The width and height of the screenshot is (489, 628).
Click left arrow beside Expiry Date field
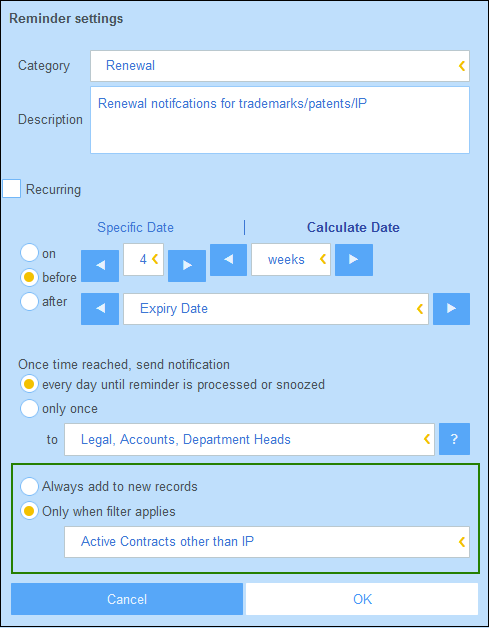coord(100,308)
